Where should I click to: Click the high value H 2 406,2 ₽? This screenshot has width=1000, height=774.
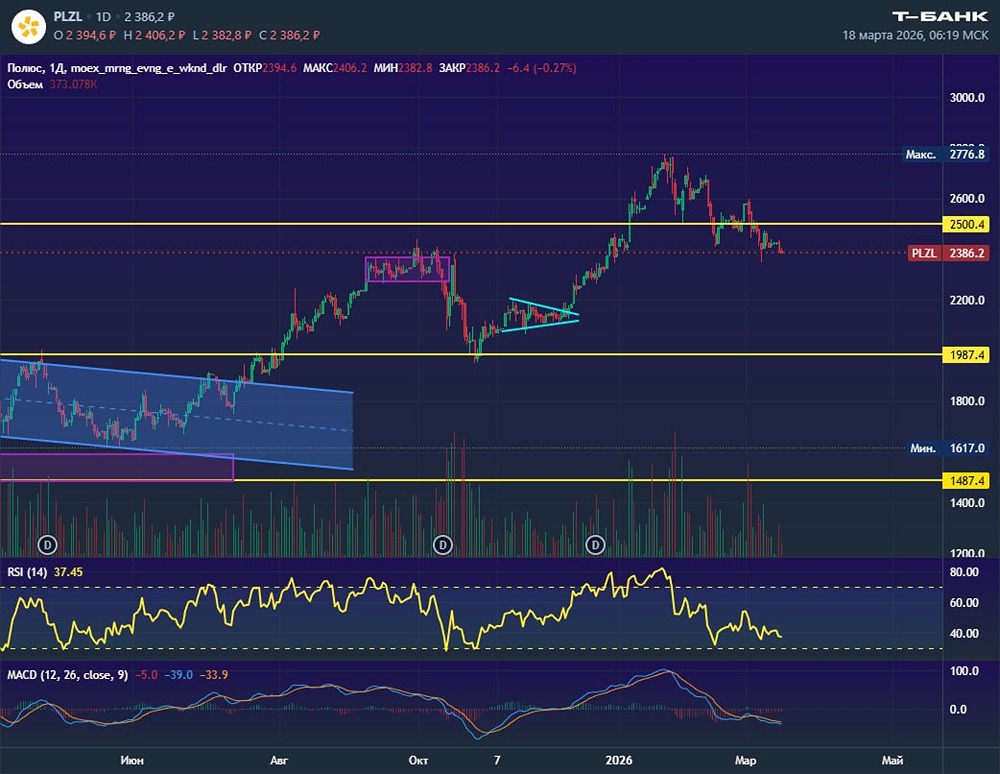point(154,35)
